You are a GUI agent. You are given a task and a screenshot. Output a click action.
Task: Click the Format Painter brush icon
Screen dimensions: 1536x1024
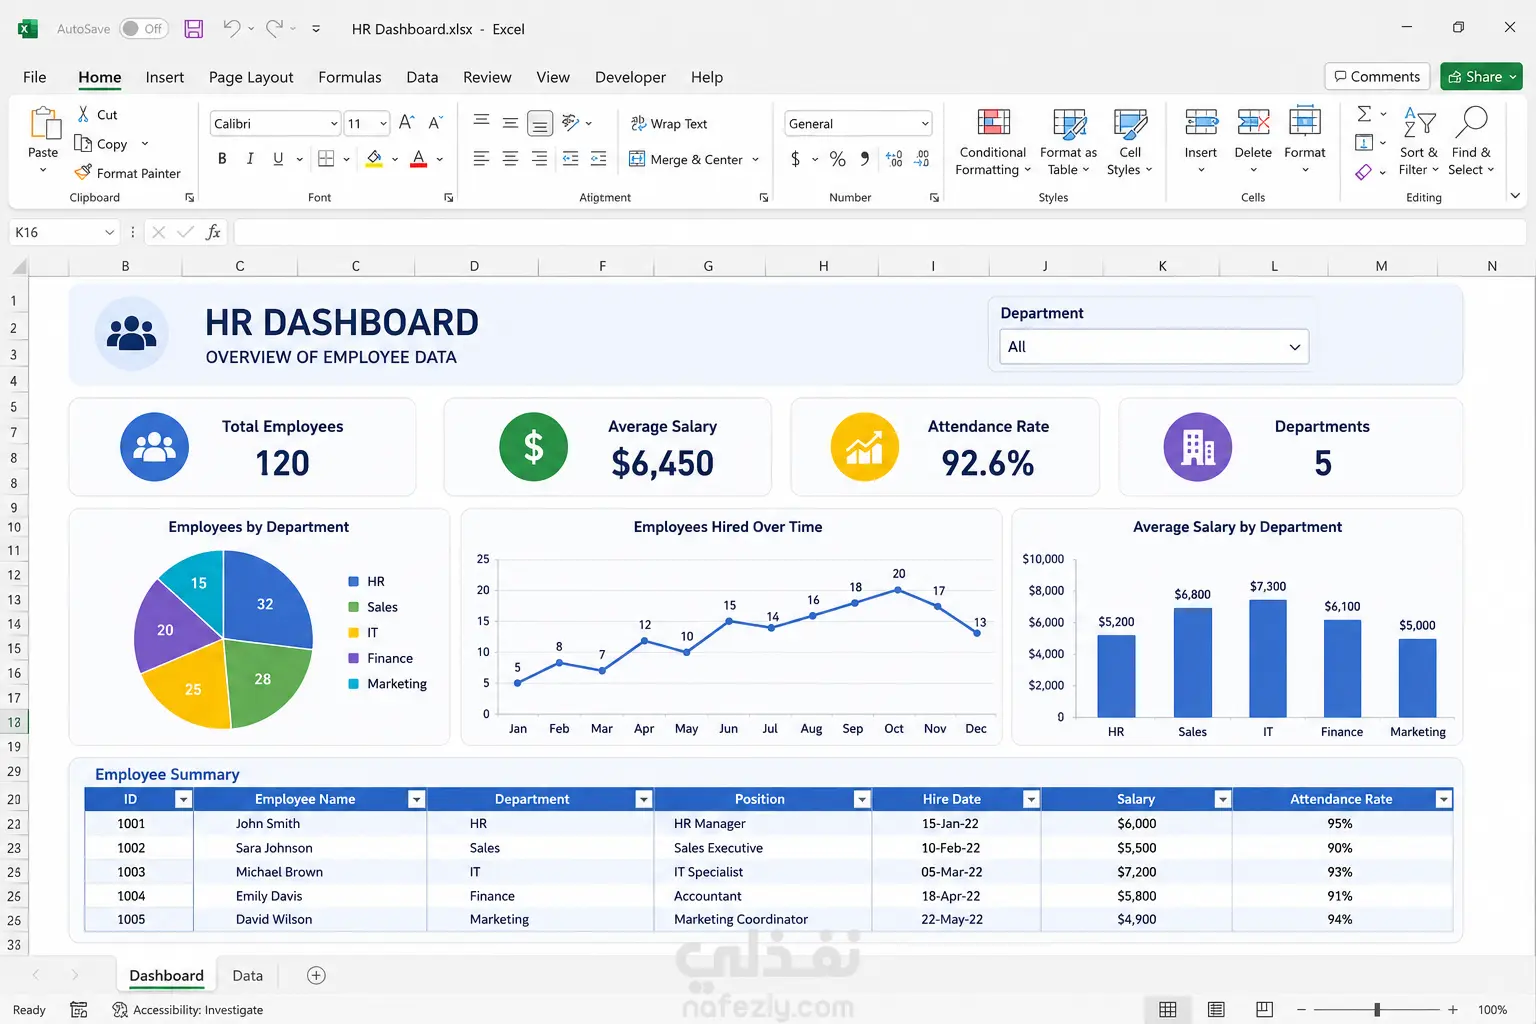[x=83, y=173]
